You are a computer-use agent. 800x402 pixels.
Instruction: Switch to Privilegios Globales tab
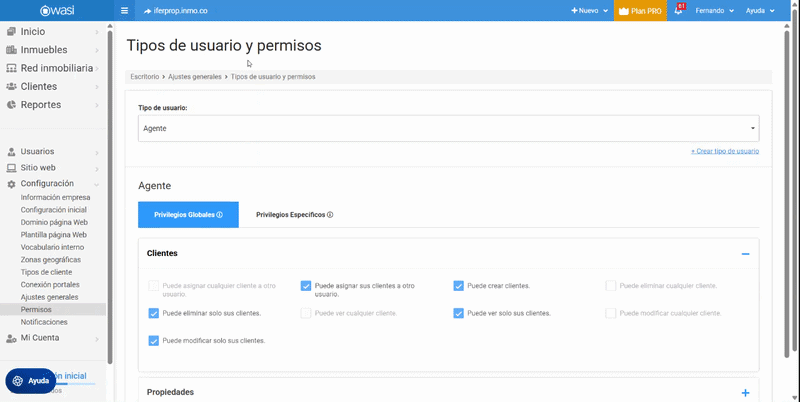pos(188,215)
